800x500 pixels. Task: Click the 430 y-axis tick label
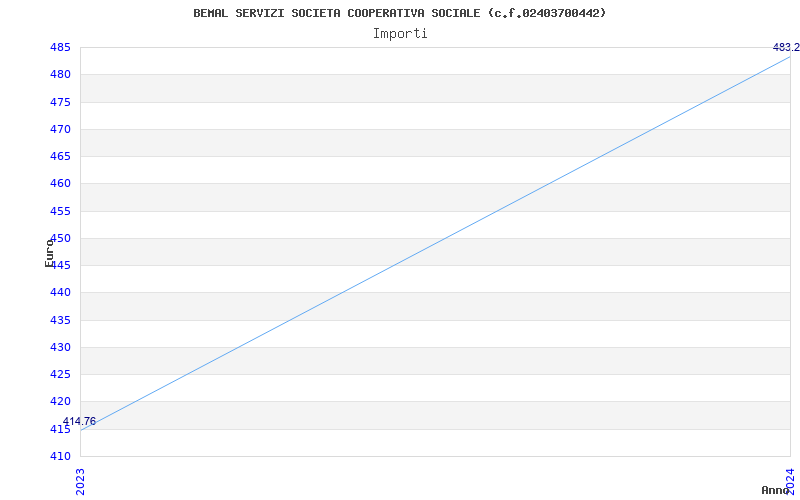[60, 347]
